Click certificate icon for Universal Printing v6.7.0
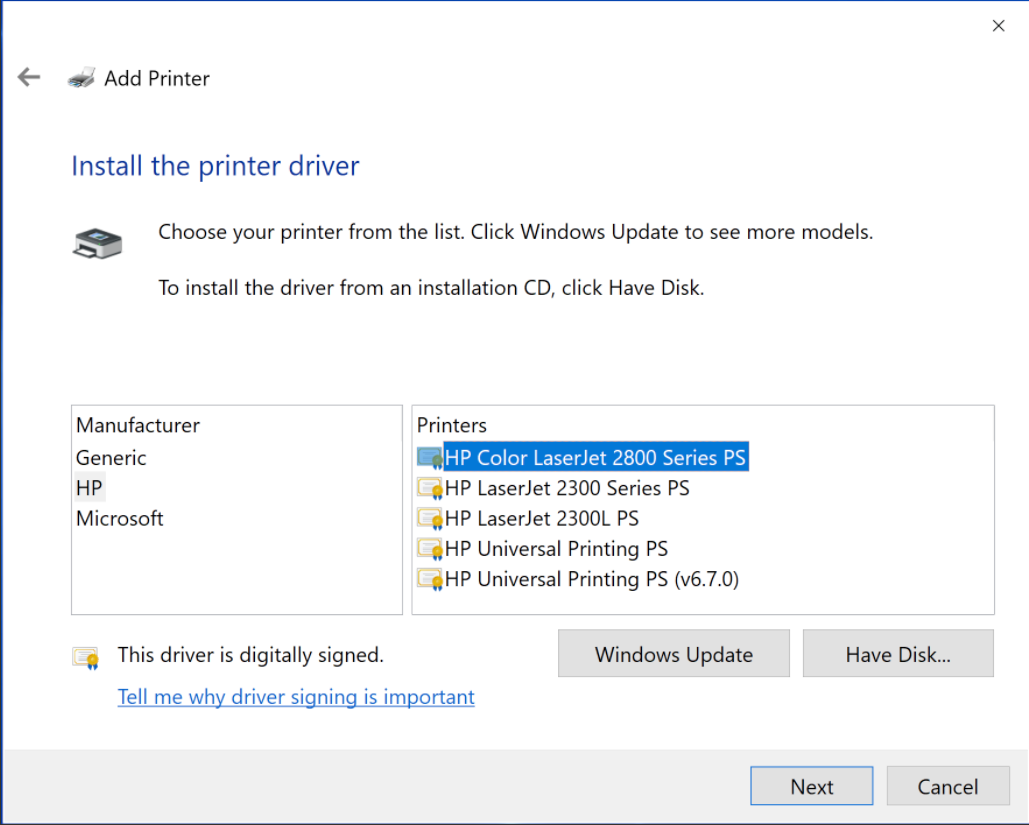Image resolution: width=1029 pixels, height=825 pixels. [x=430, y=579]
